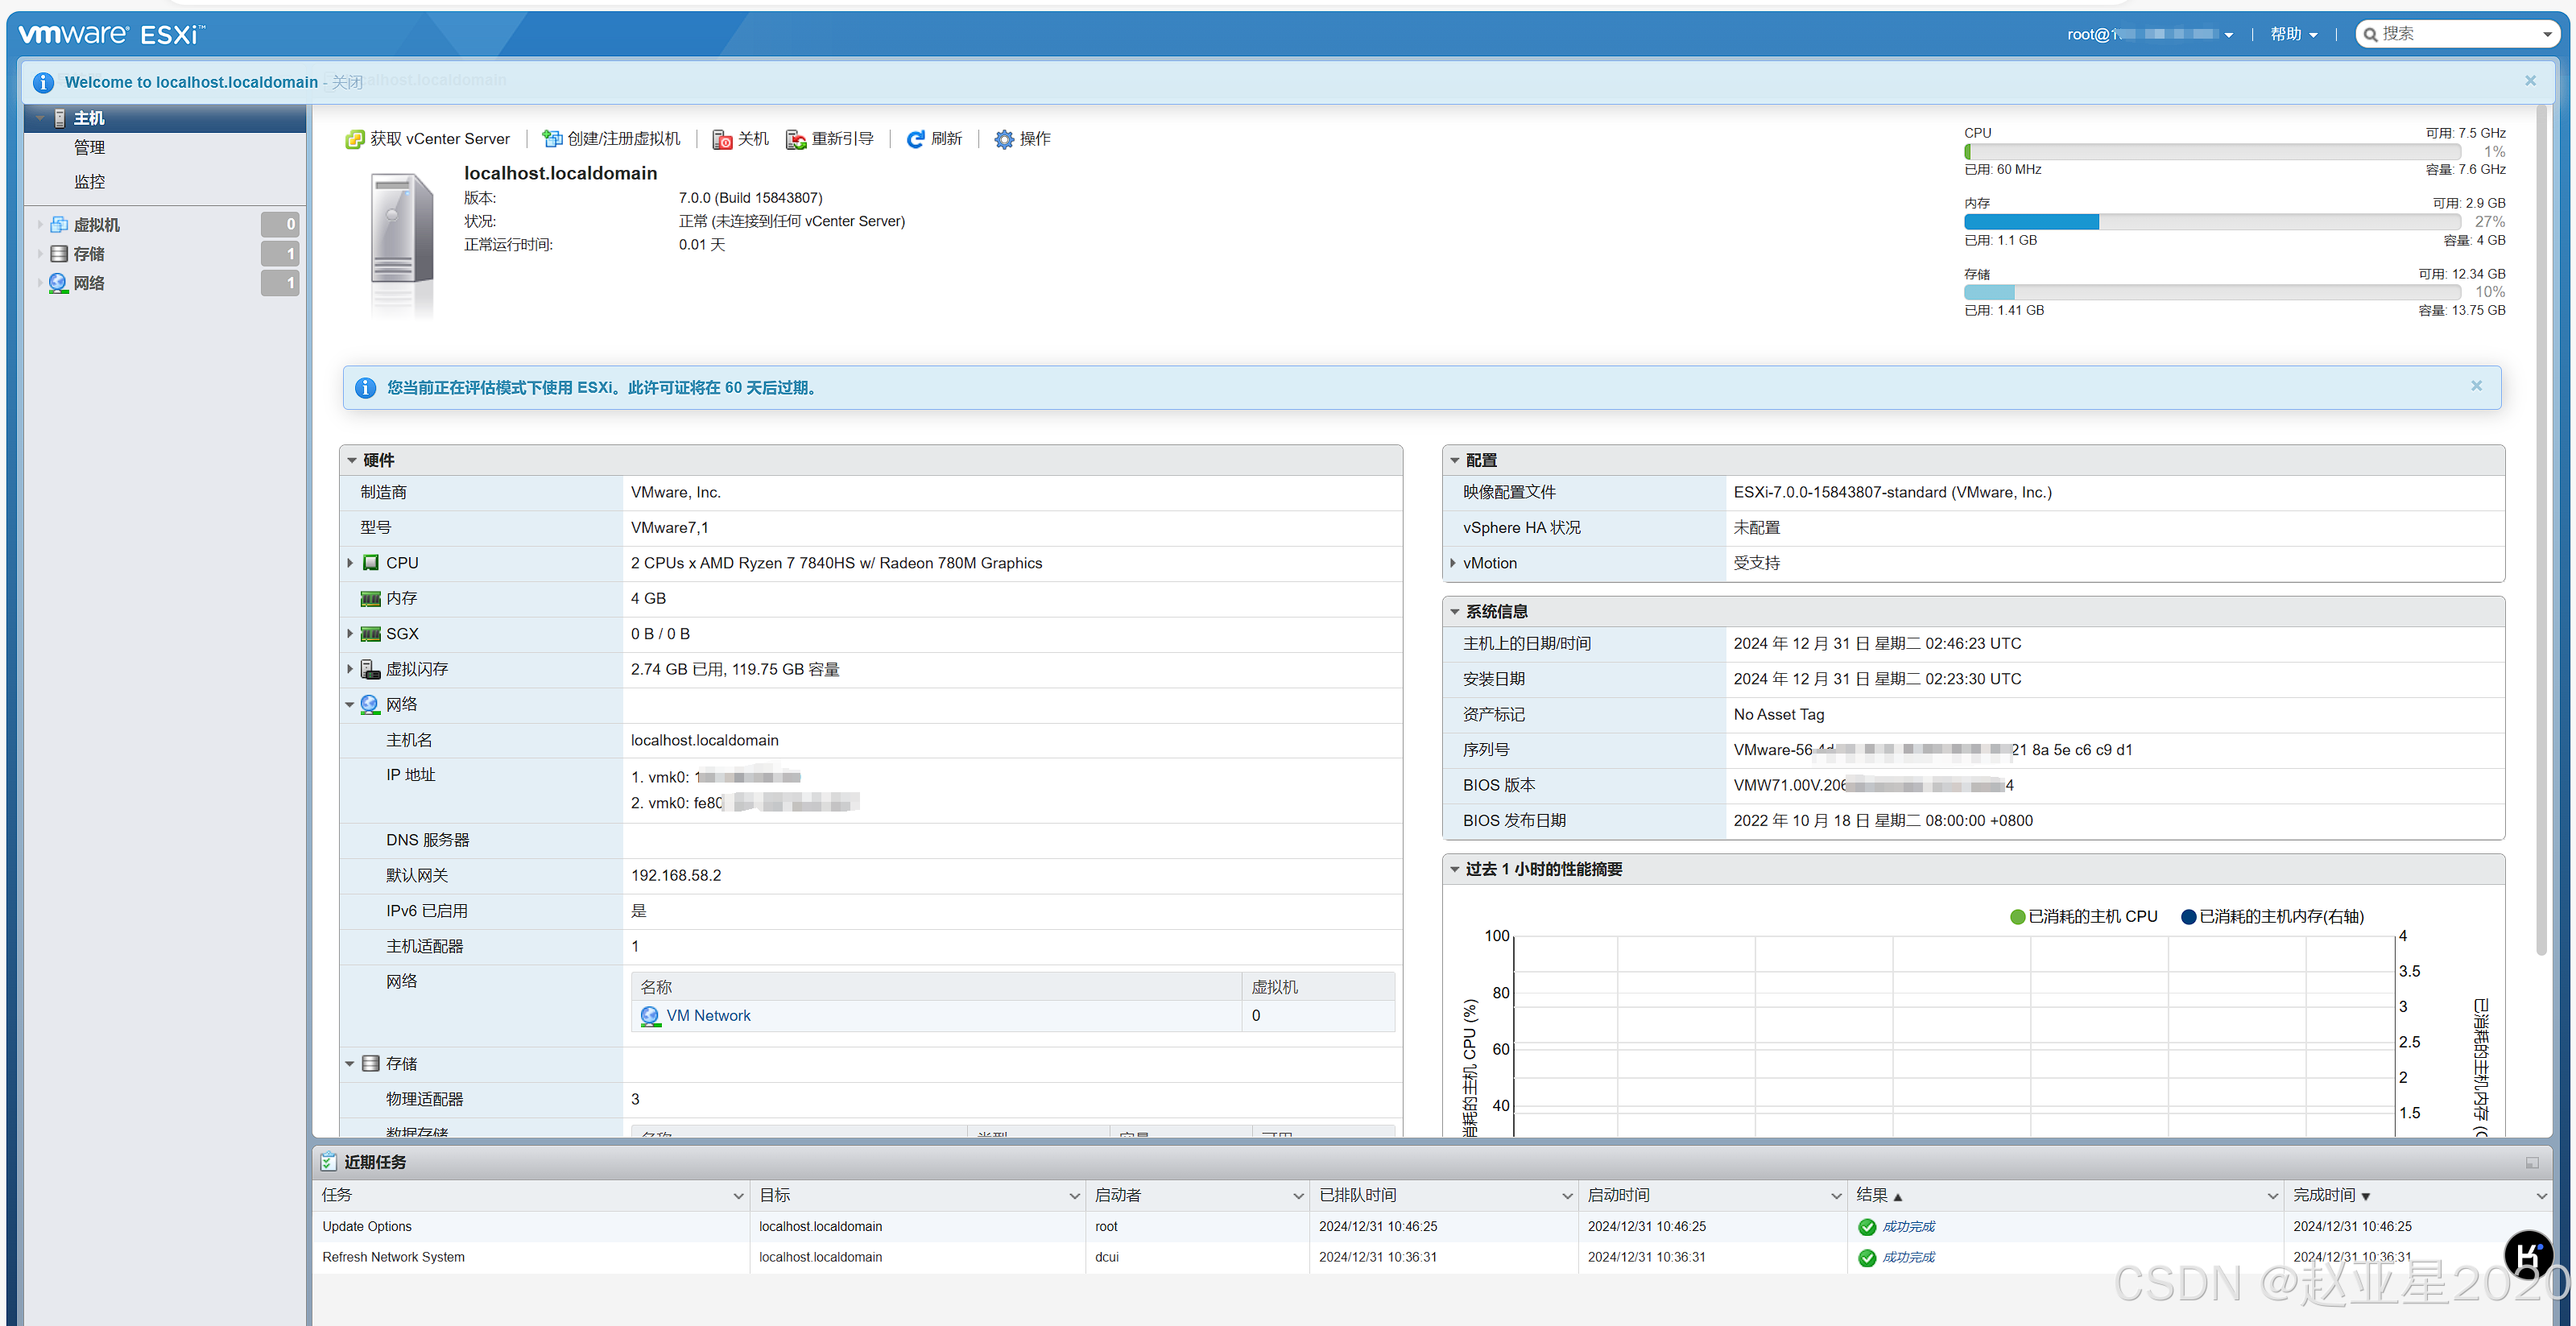
Task: Expand the CPU hardware row
Action: (350, 563)
